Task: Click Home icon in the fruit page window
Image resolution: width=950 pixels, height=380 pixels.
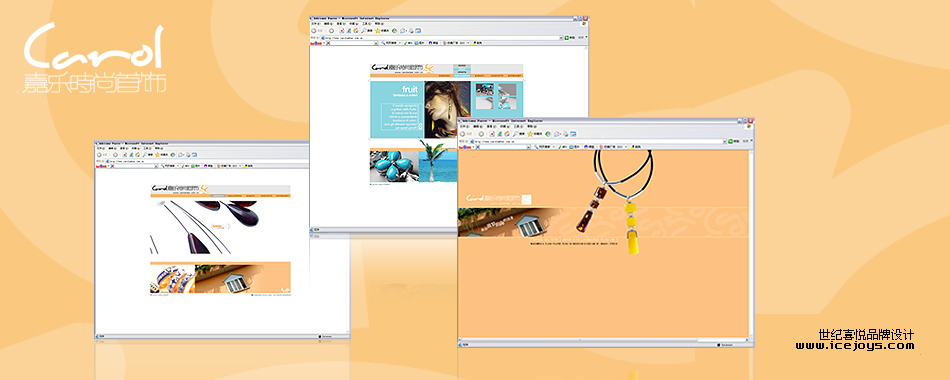Action: [356, 31]
